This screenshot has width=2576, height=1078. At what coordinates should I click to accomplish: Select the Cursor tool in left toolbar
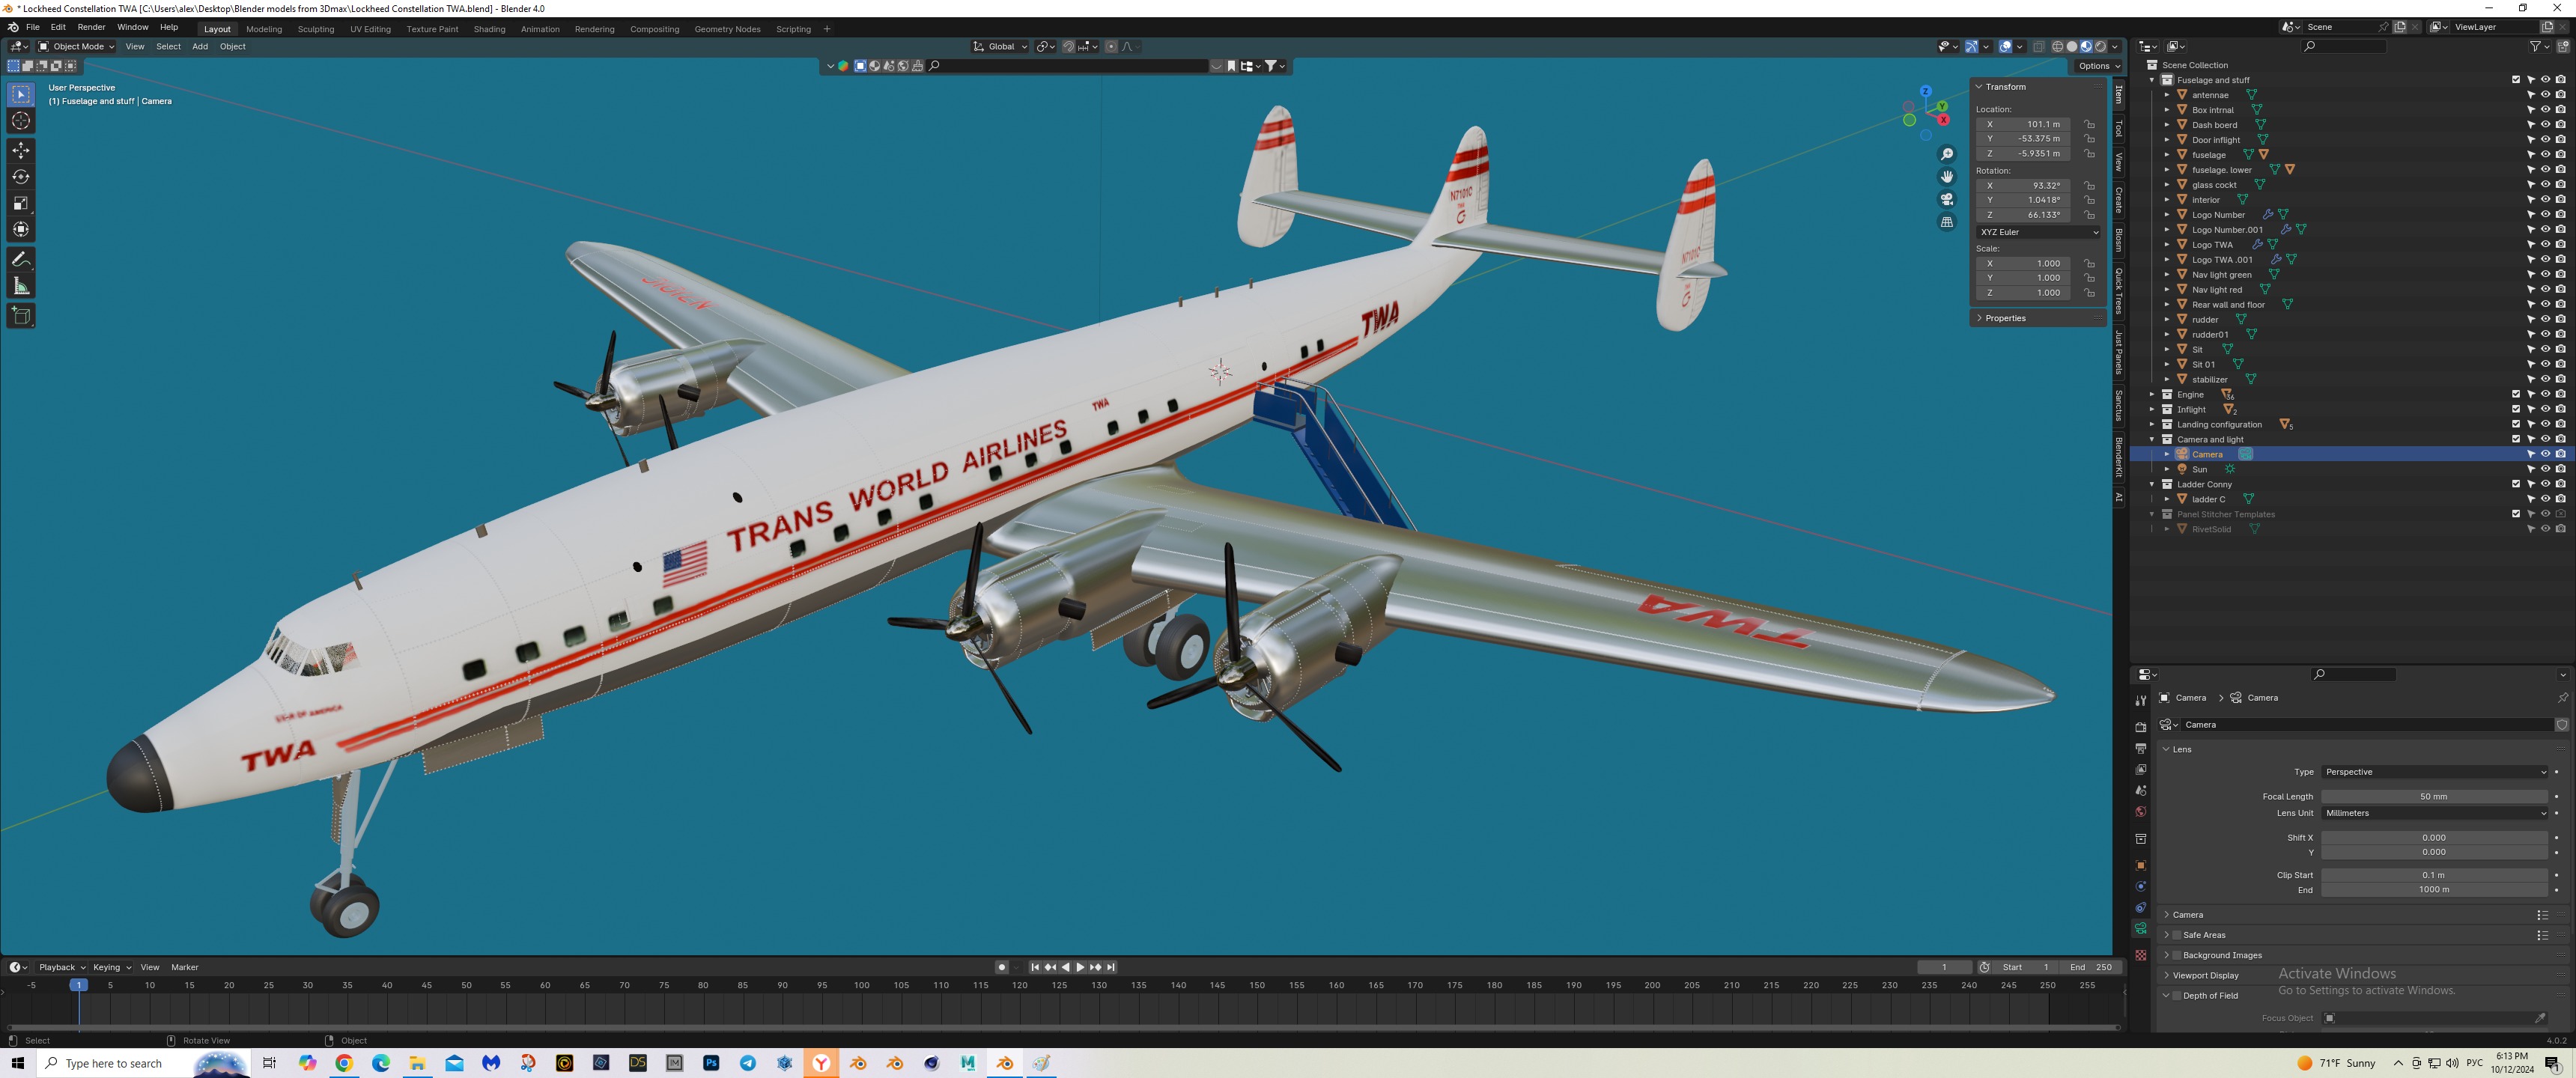point(21,121)
